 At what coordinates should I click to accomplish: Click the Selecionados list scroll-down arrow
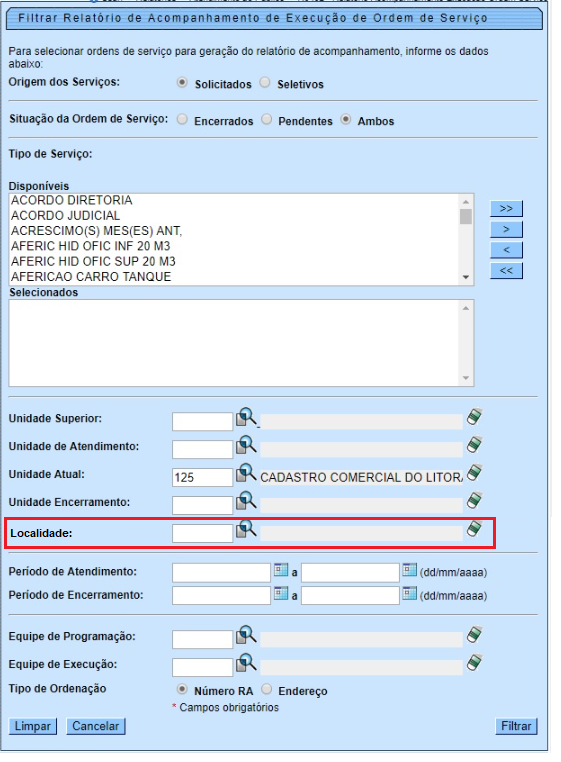tap(466, 378)
